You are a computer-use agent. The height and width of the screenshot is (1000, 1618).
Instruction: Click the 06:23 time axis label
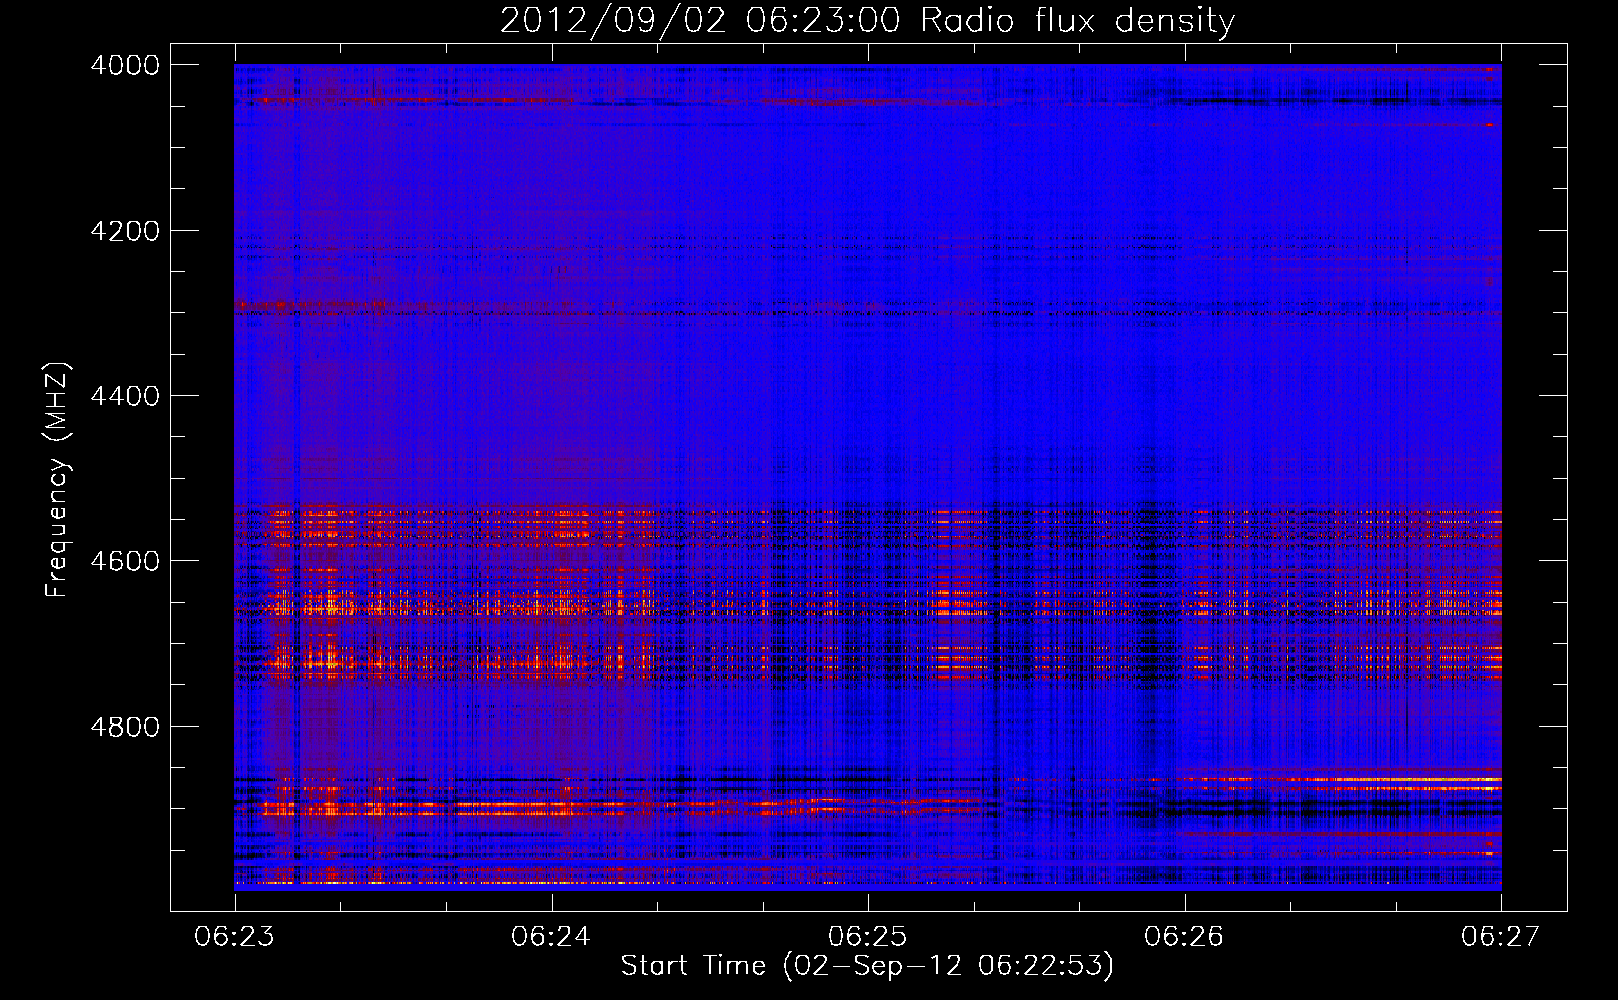[x=234, y=936]
